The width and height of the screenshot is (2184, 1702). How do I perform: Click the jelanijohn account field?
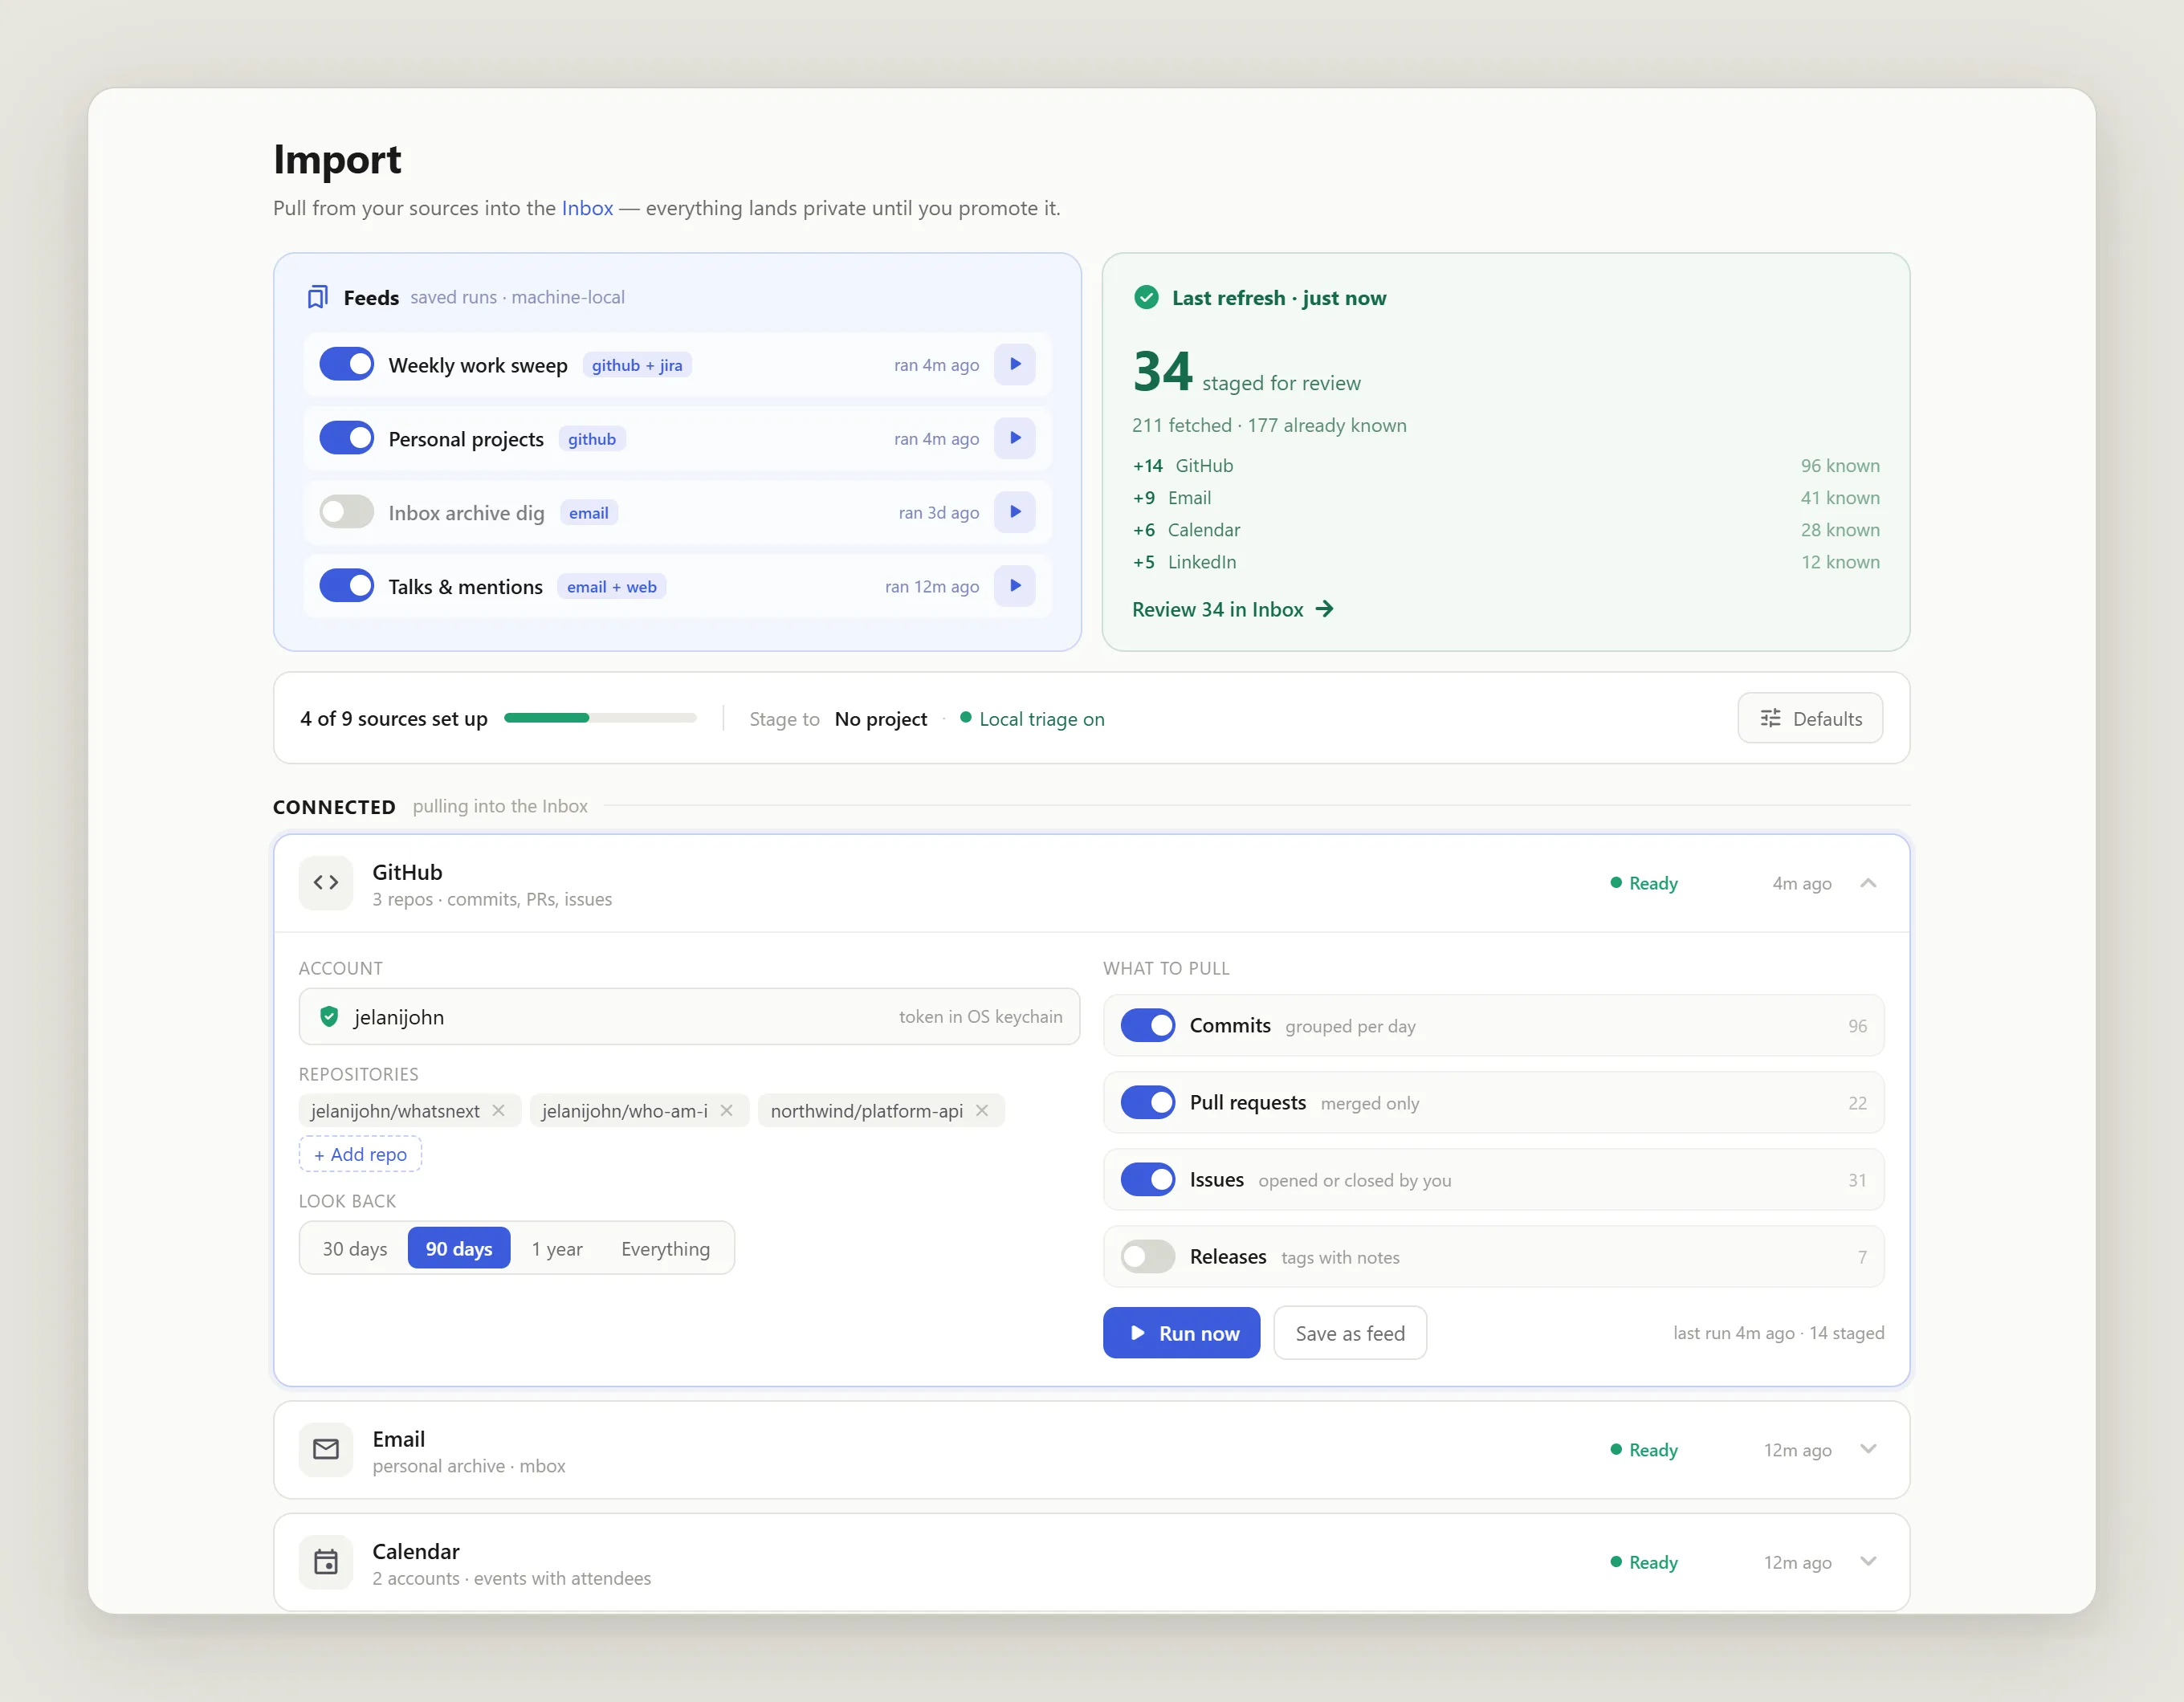[x=689, y=1017]
